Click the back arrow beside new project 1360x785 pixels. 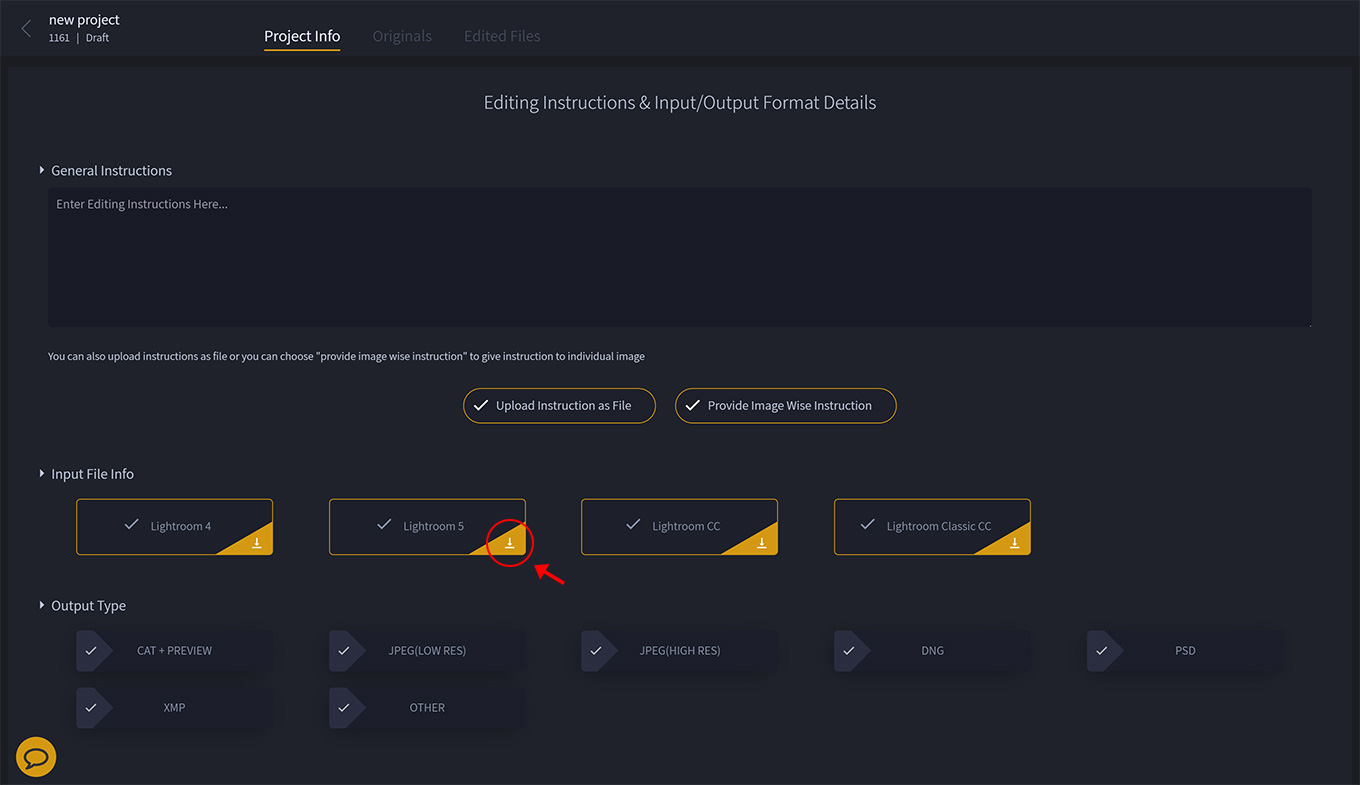pos(26,29)
